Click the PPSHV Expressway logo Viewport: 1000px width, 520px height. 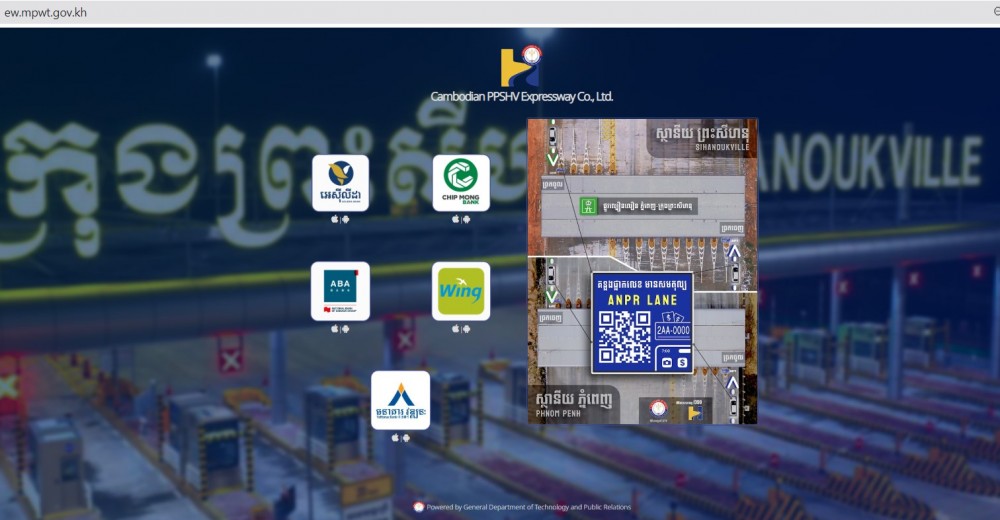pos(521,66)
